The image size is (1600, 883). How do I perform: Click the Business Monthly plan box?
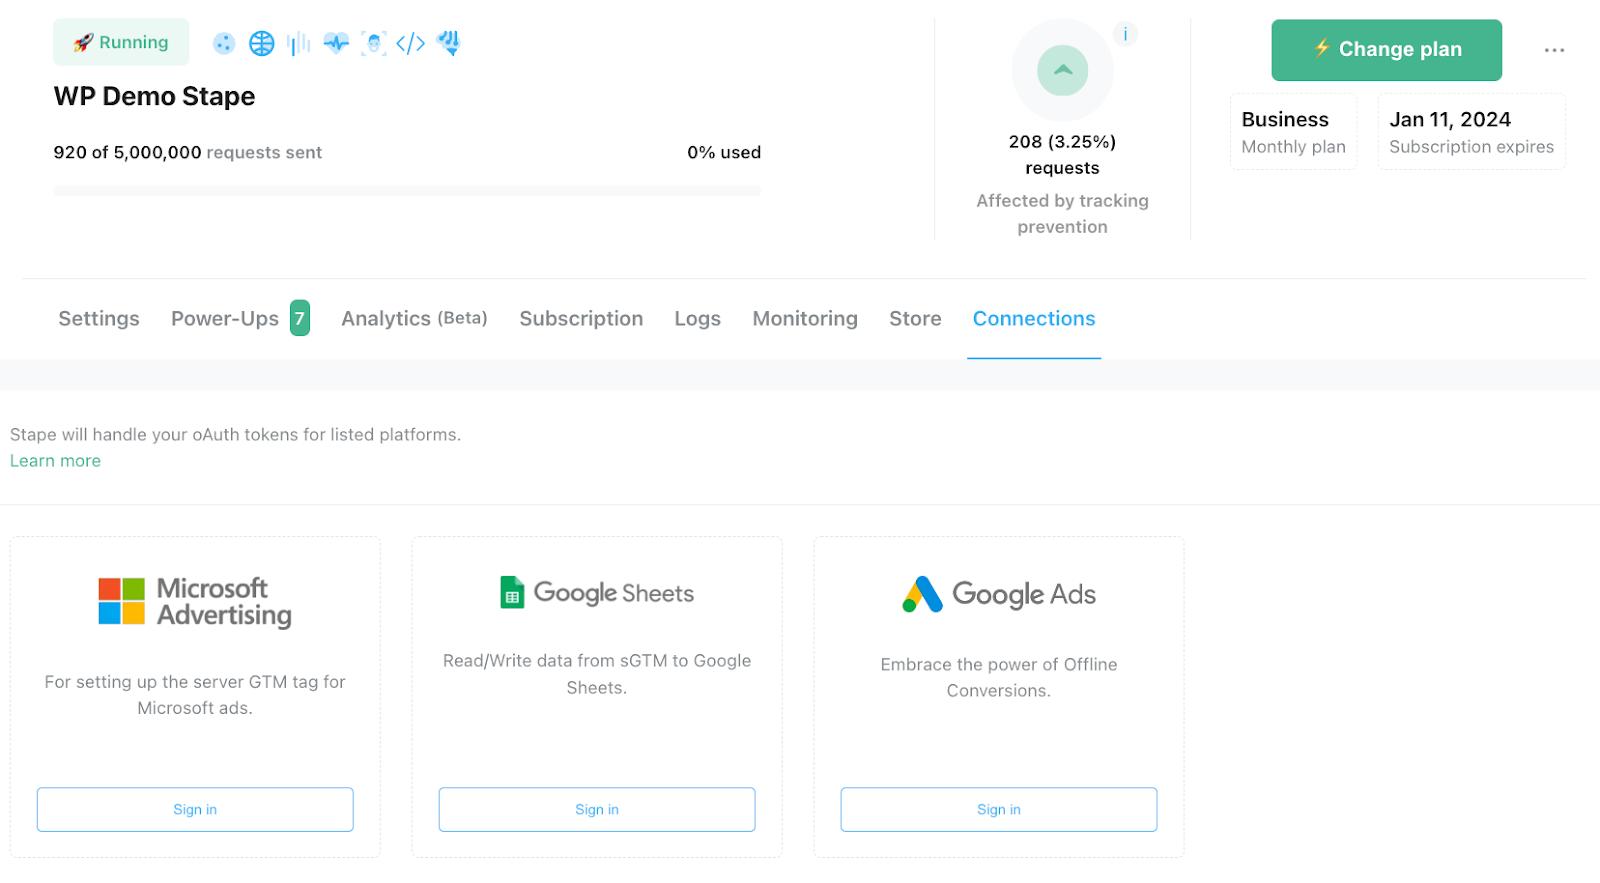pyautogui.click(x=1294, y=132)
